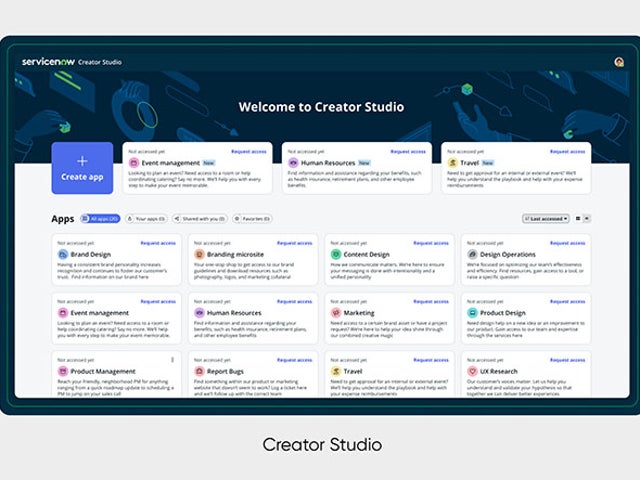Viewport: 640px width, 480px height.
Task: Select the Shared with you filter tab
Action: (x=200, y=219)
